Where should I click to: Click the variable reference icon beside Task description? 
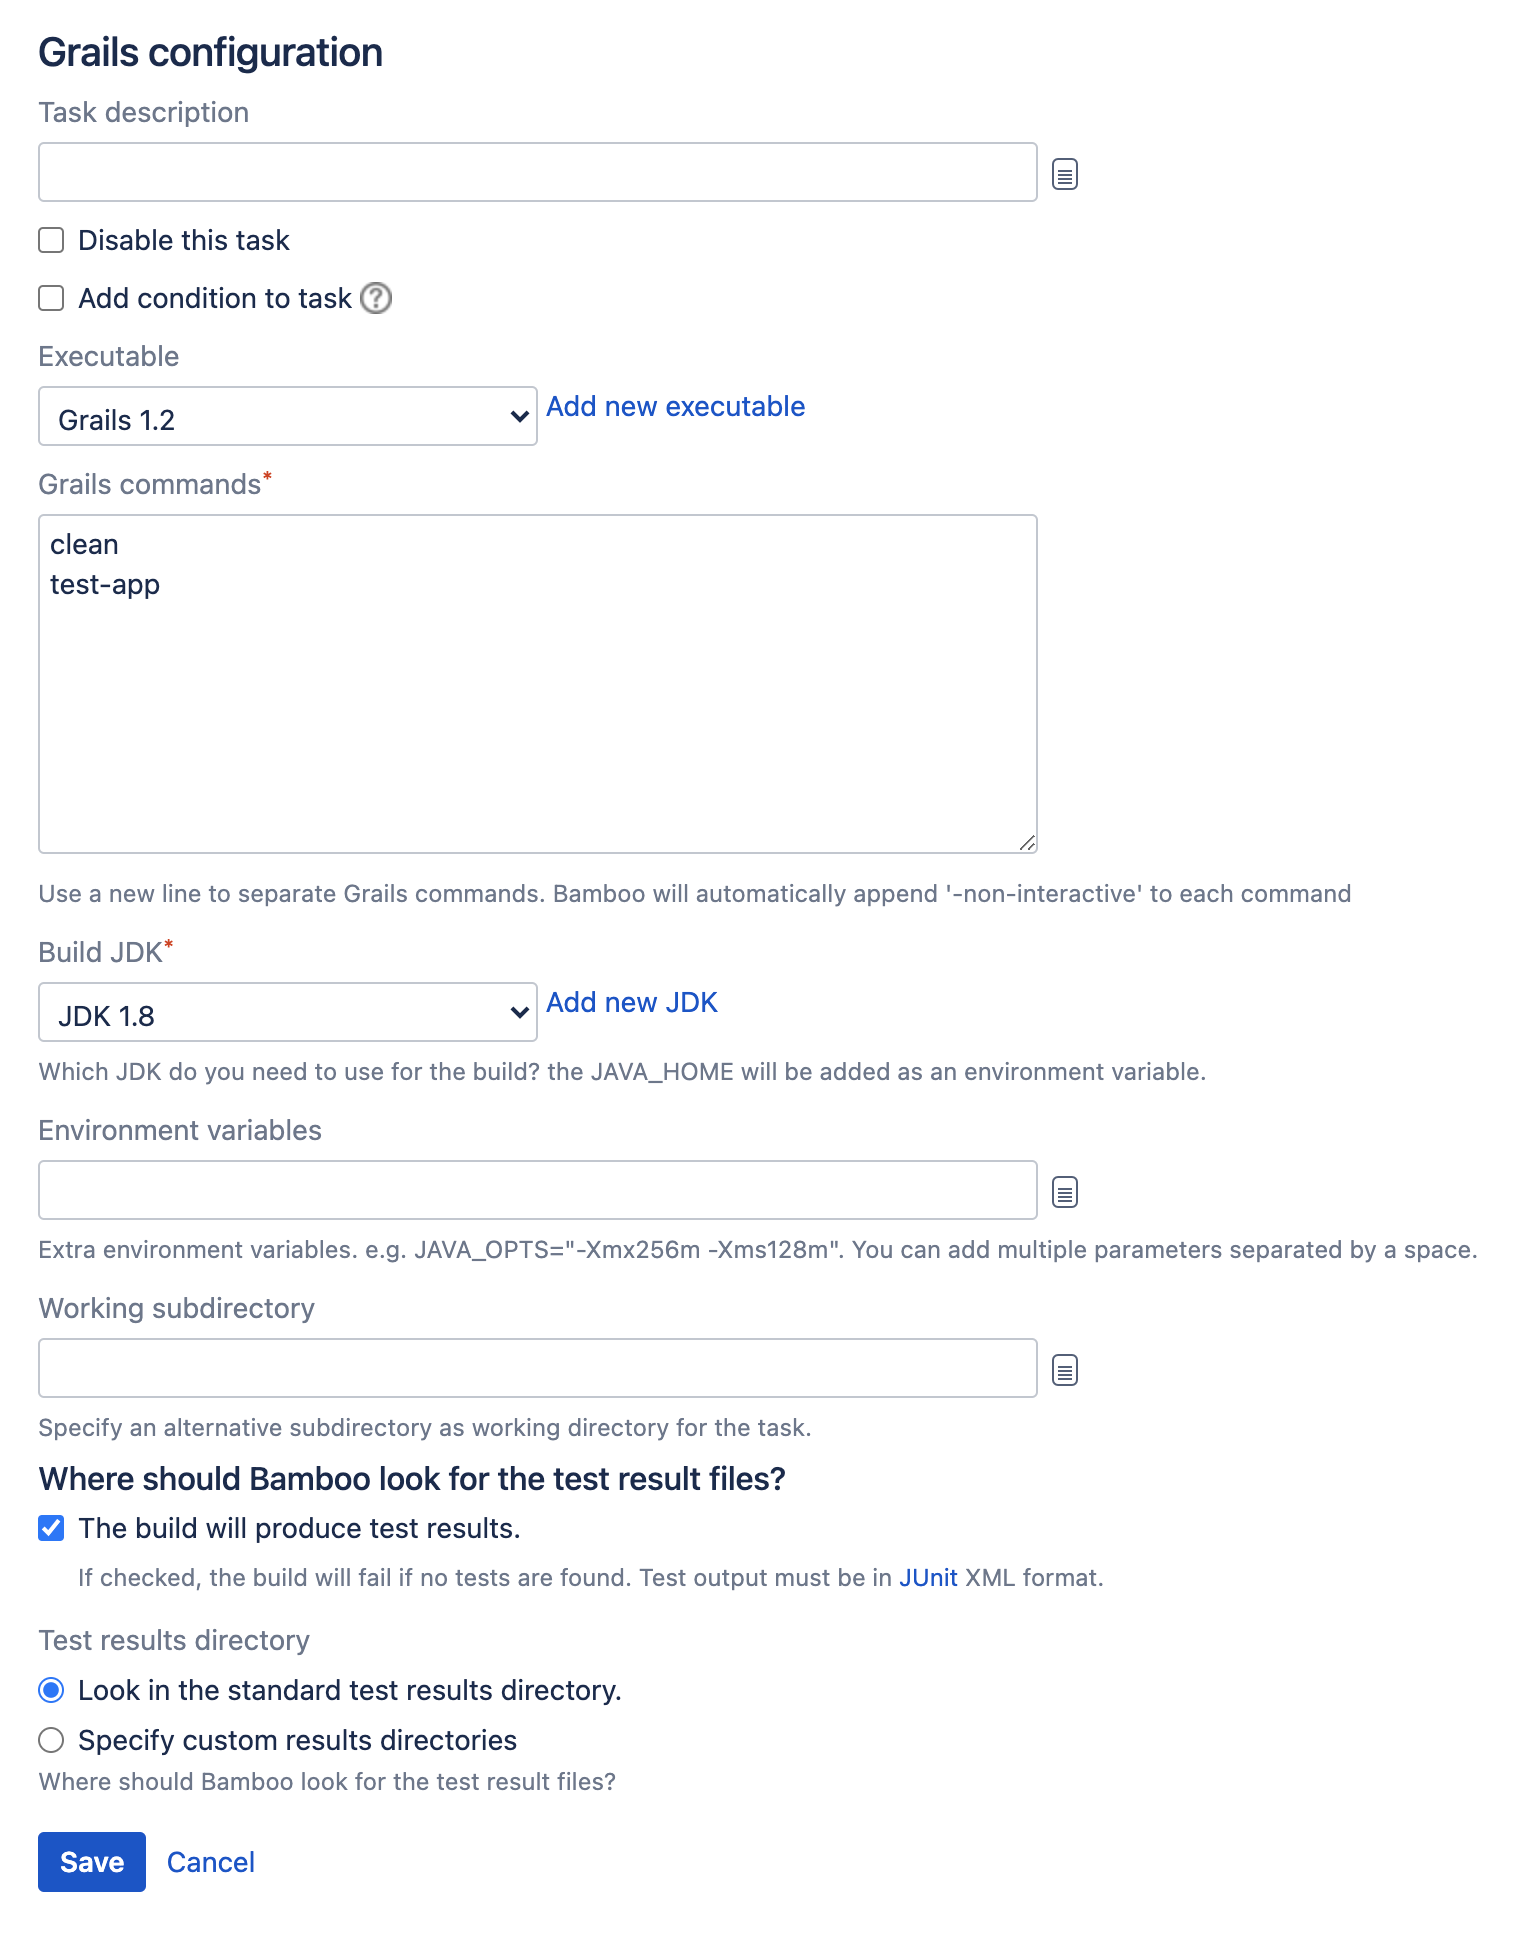[1064, 173]
